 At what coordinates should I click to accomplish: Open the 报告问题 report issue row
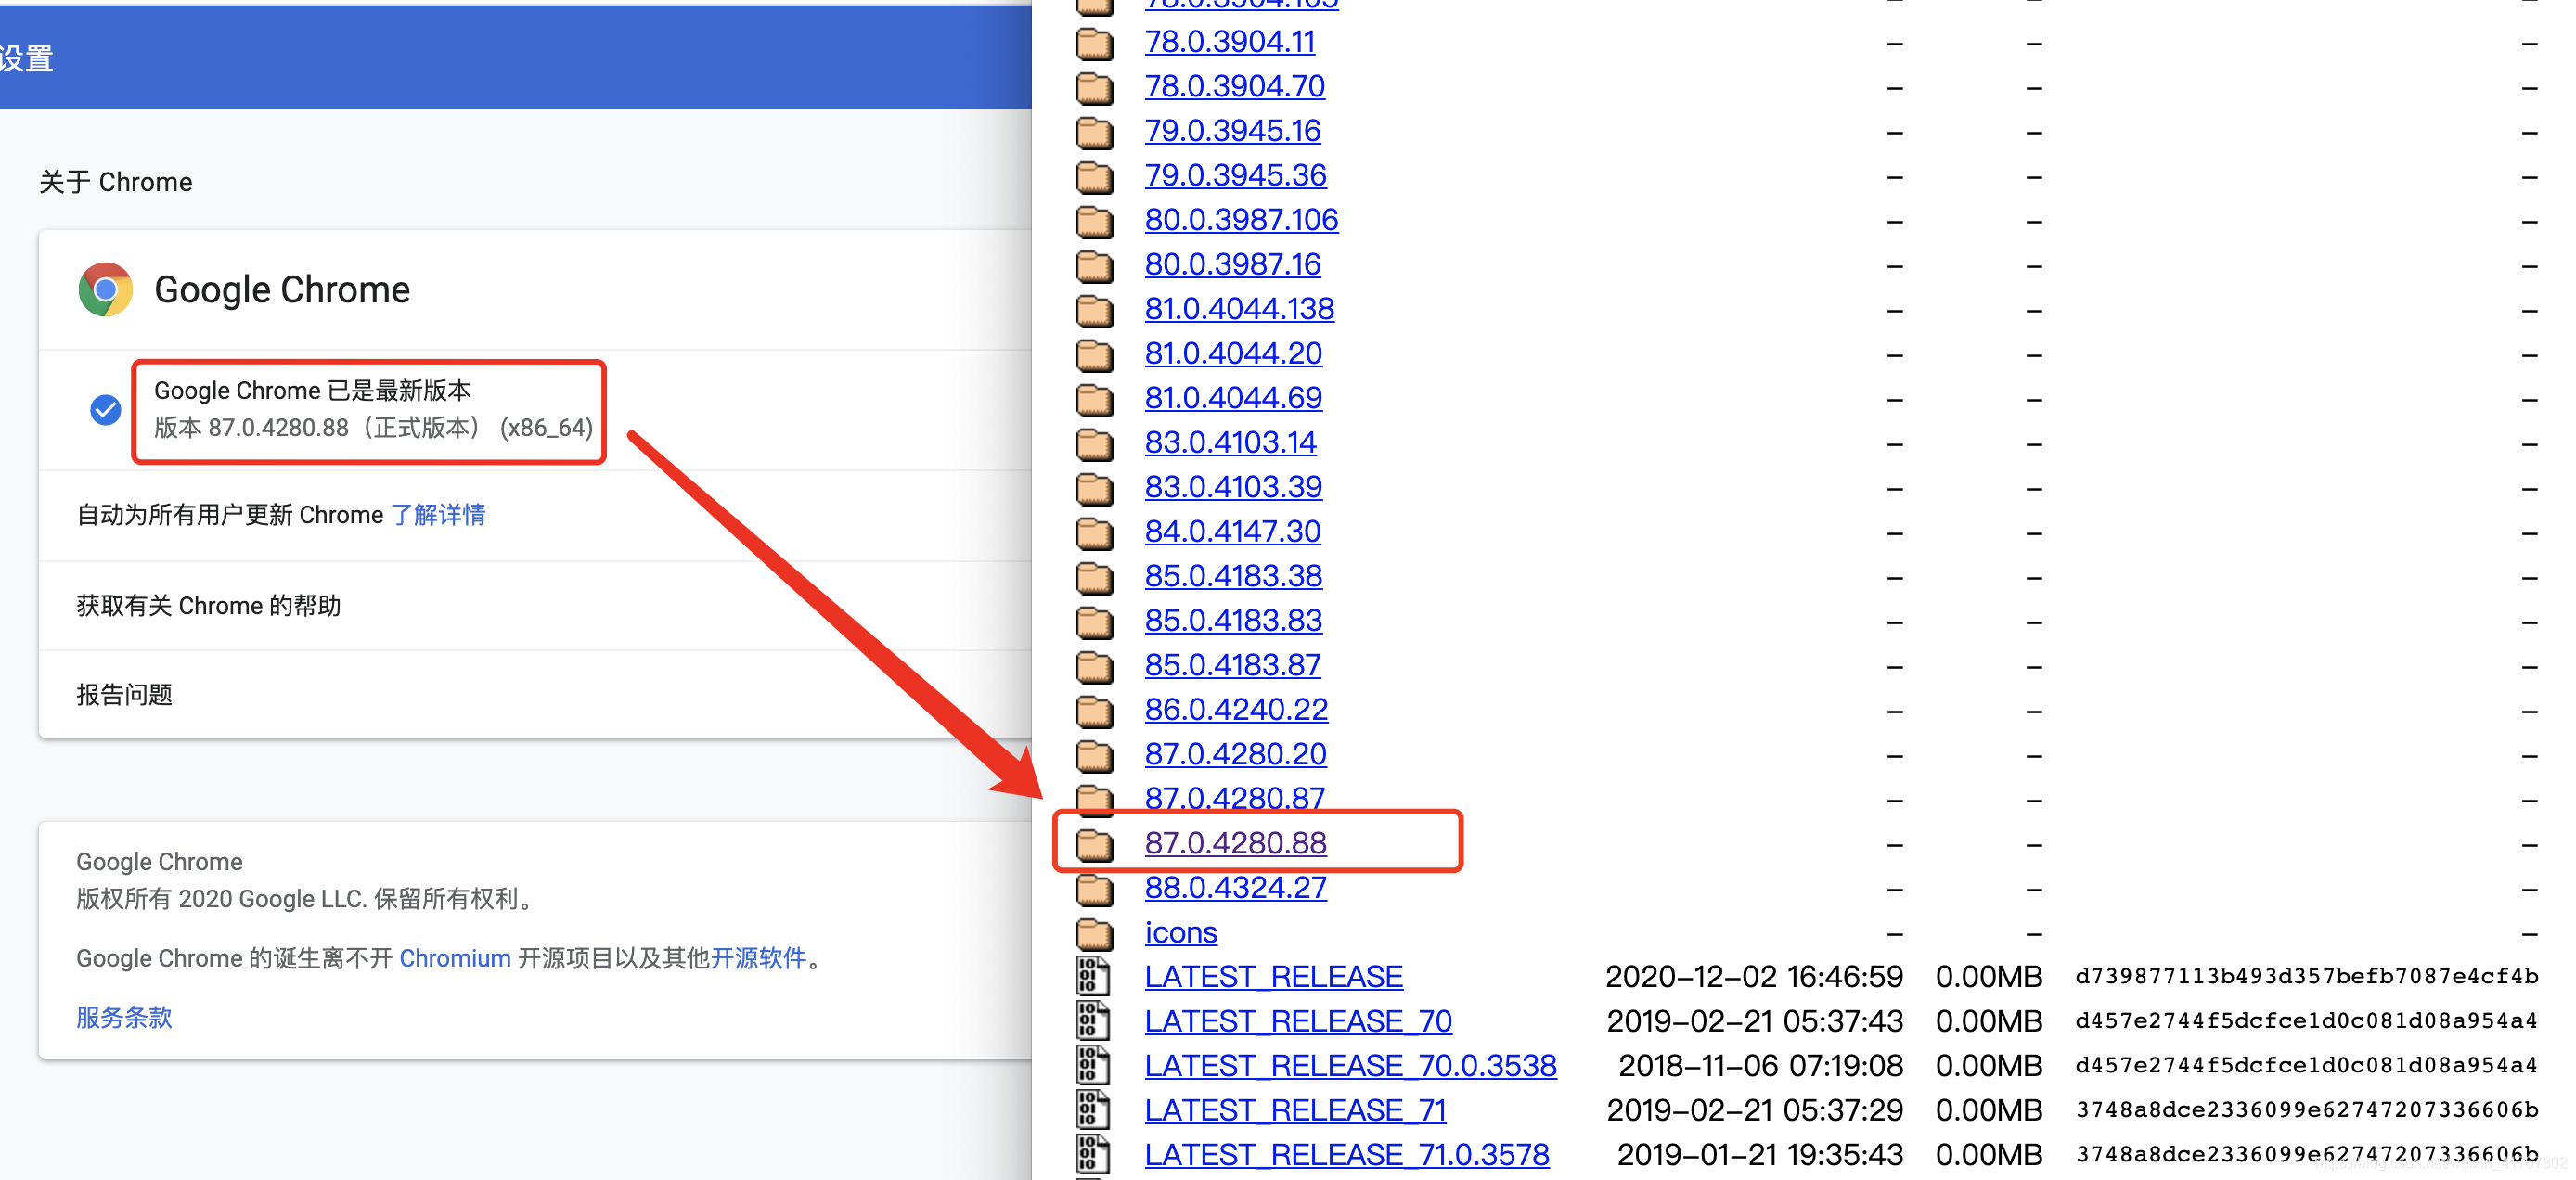coord(124,695)
